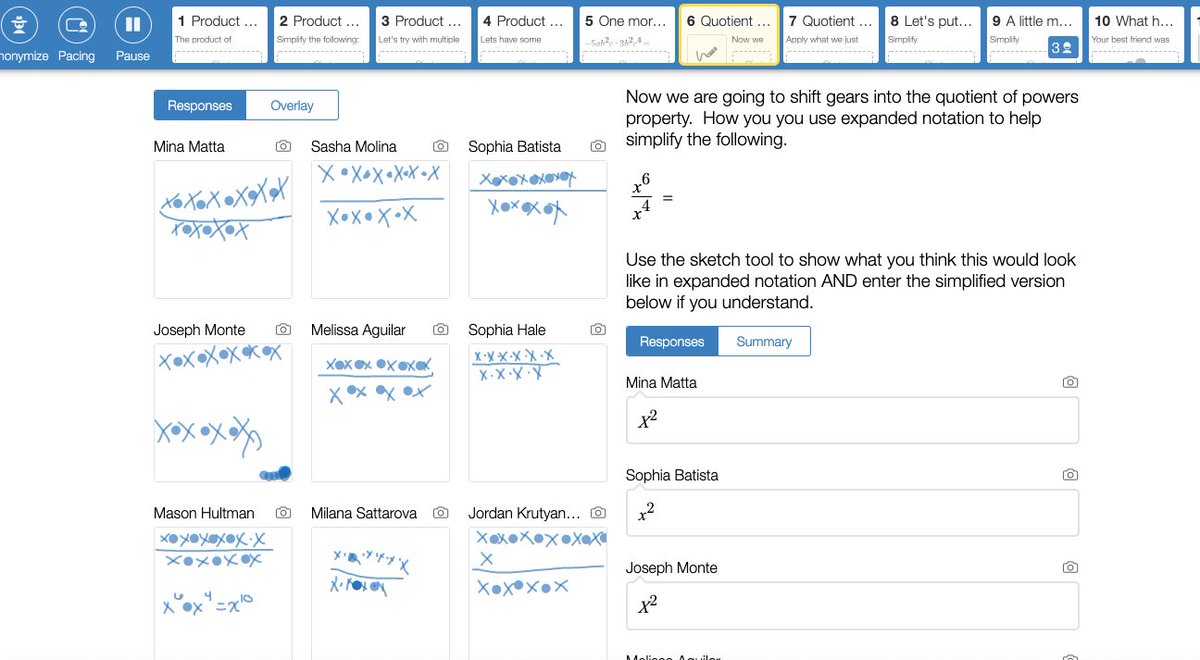This screenshot has width=1200, height=660.
Task: Switch to the Summary tab
Action: (x=764, y=341)
